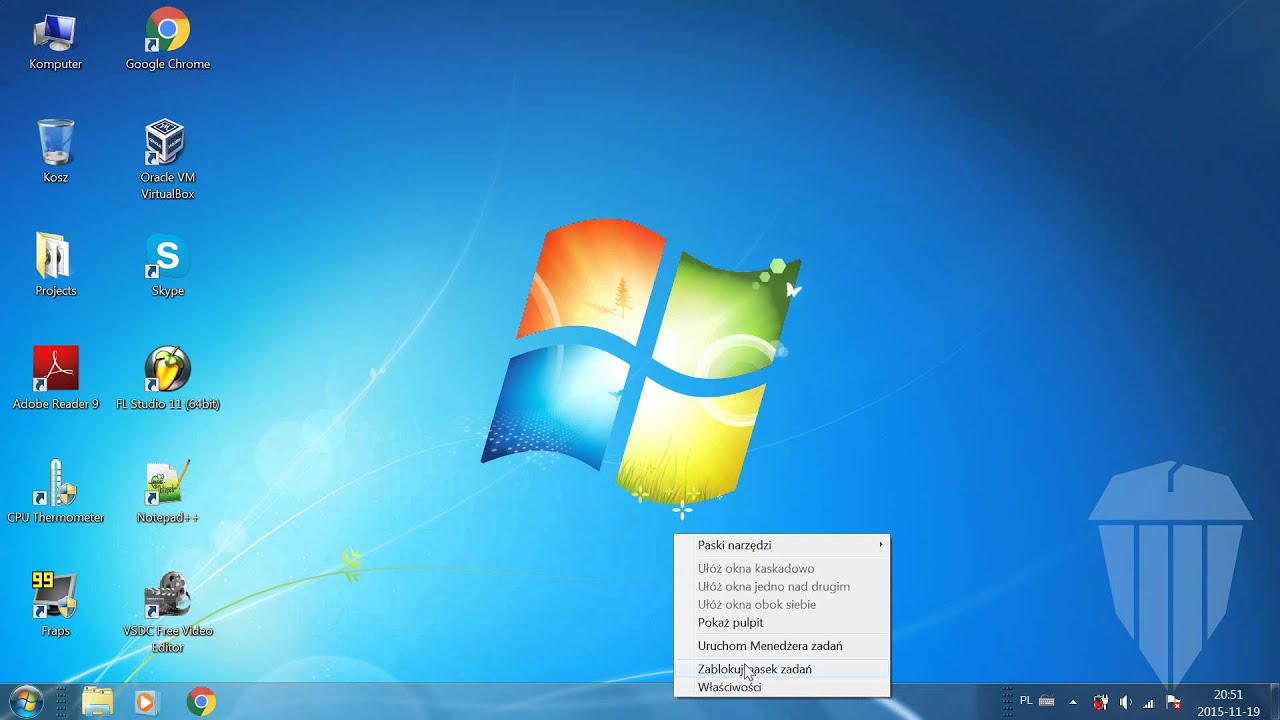Select the Notepad++ desktop shortcut
This screenshot has height=720, width=1280.
click(x=167, y=492)
